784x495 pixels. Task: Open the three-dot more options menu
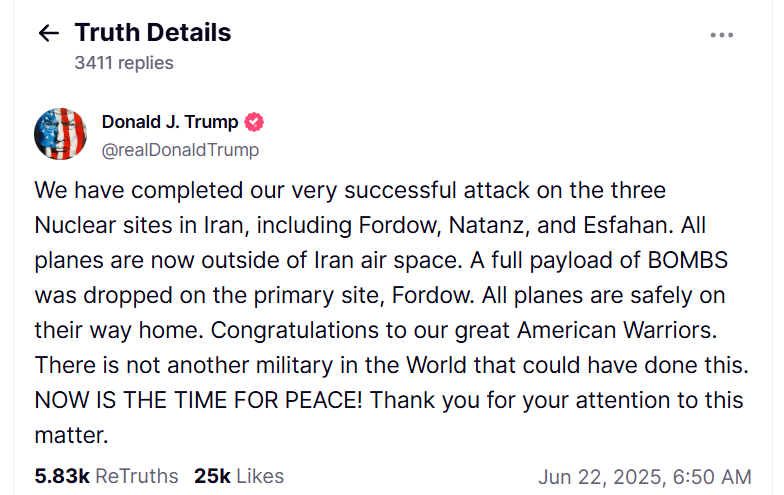coord(722,35)
